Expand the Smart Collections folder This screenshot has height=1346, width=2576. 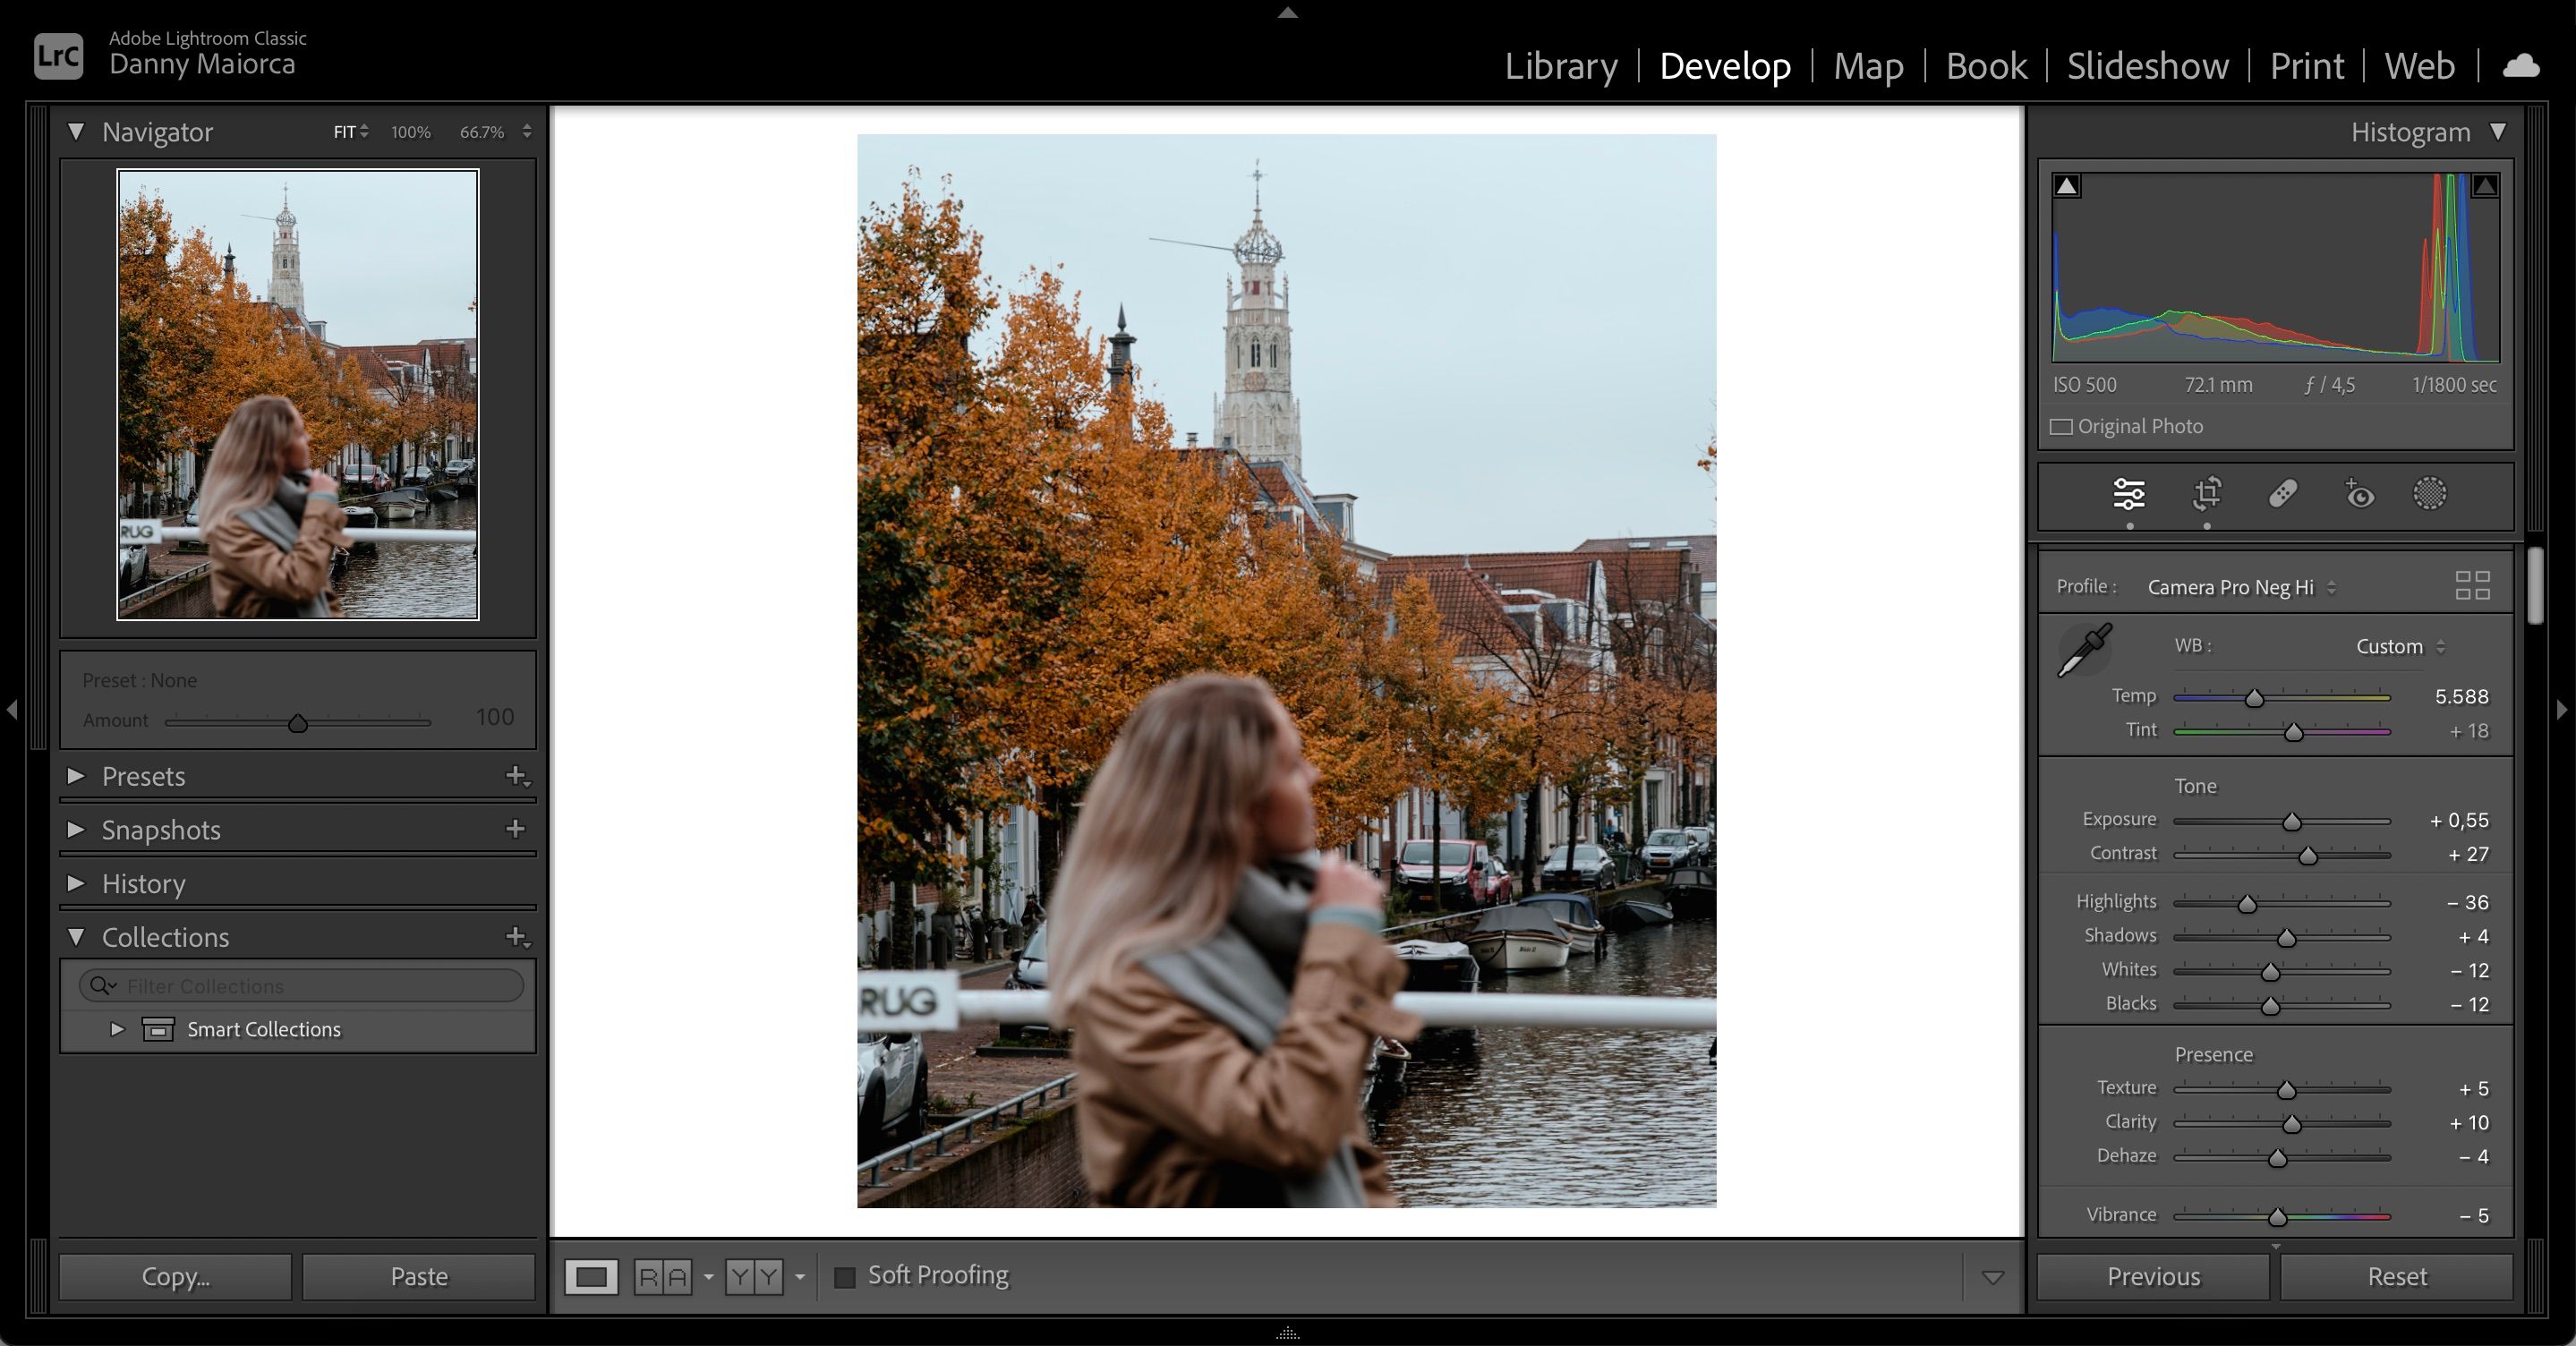coord(117,1029)
